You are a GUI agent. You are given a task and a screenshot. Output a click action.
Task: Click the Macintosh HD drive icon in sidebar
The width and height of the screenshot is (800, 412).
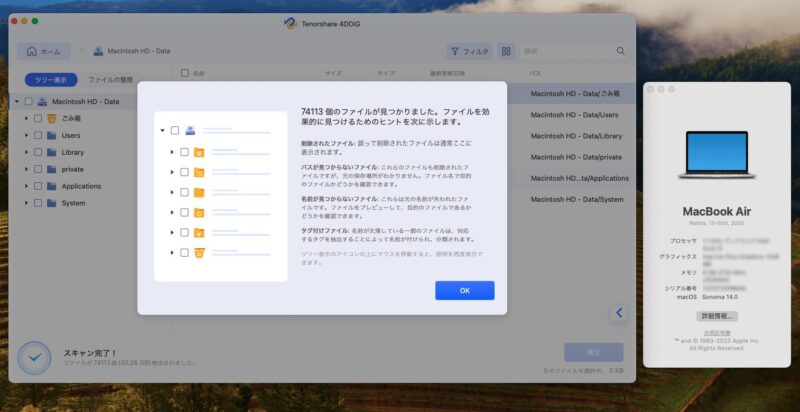(x=42, y=101)
